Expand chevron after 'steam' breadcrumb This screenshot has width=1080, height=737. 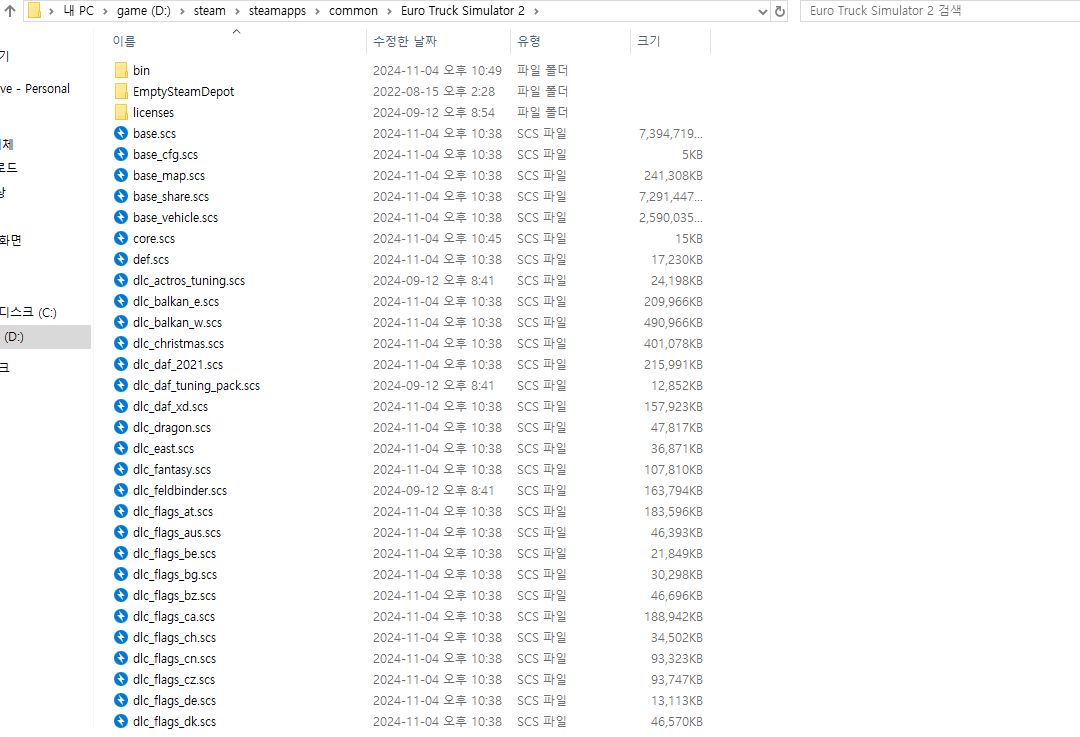pyautogui.click(x=238, y=11)
